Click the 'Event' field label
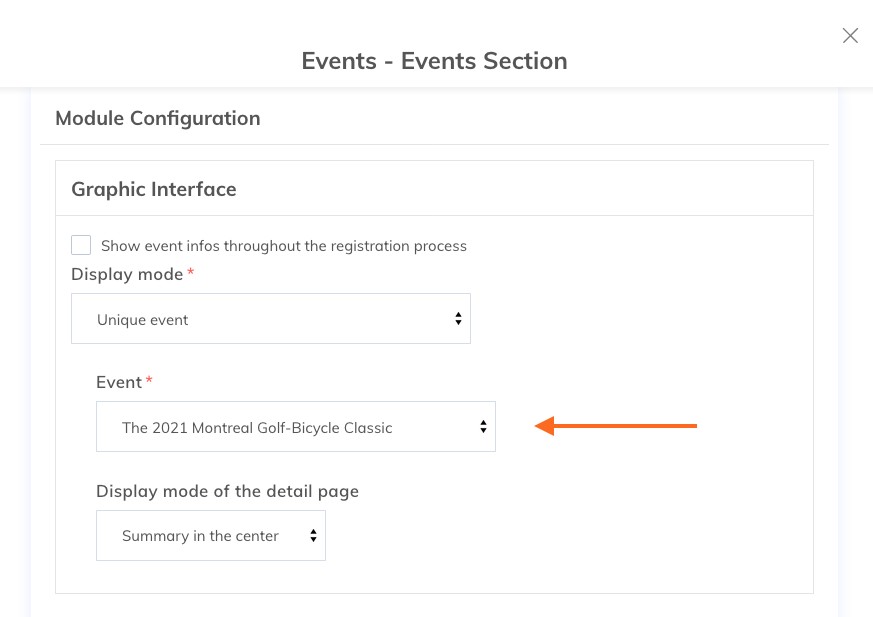The image size is (873, 617). click(119, 382)
